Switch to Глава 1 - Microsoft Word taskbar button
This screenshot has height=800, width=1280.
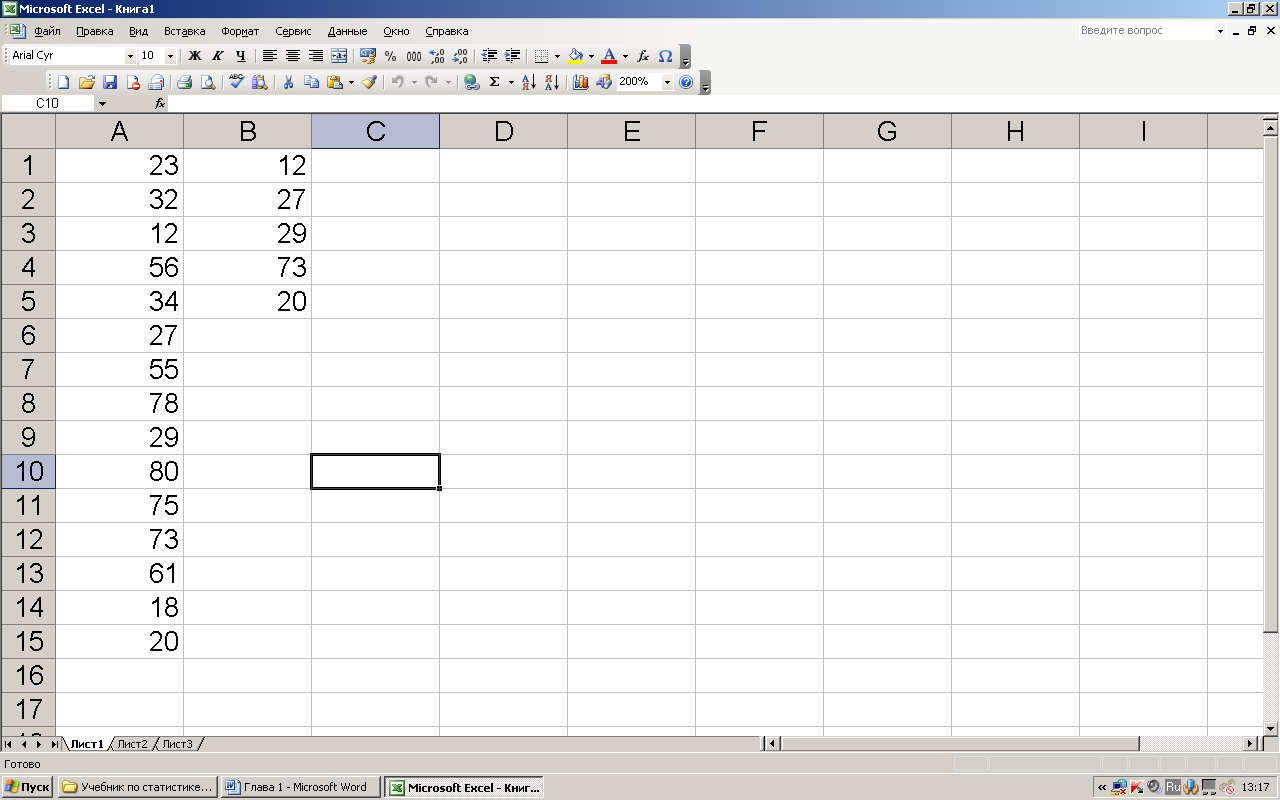tap(300, 787)
